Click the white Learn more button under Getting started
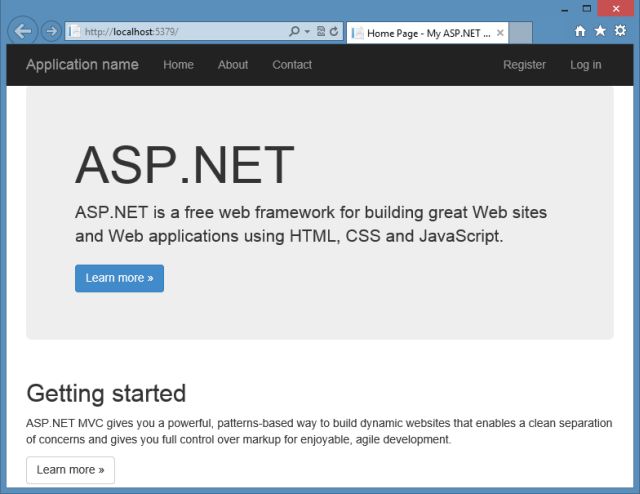Screen dimensions: 640x494 [x=70, y=470]
